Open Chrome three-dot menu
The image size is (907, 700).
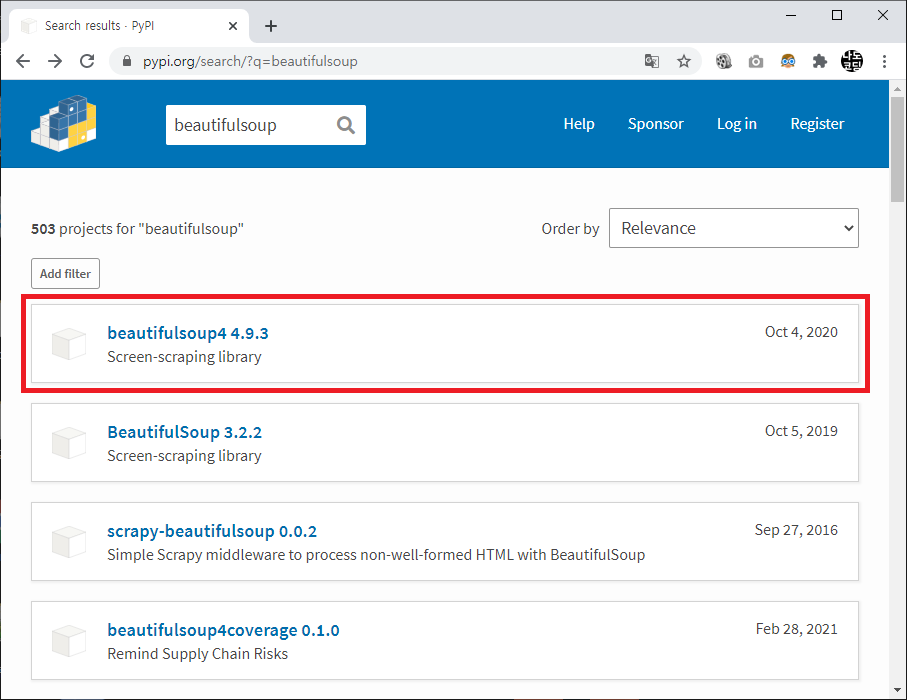pyautogui.click(x=884, y=61)
